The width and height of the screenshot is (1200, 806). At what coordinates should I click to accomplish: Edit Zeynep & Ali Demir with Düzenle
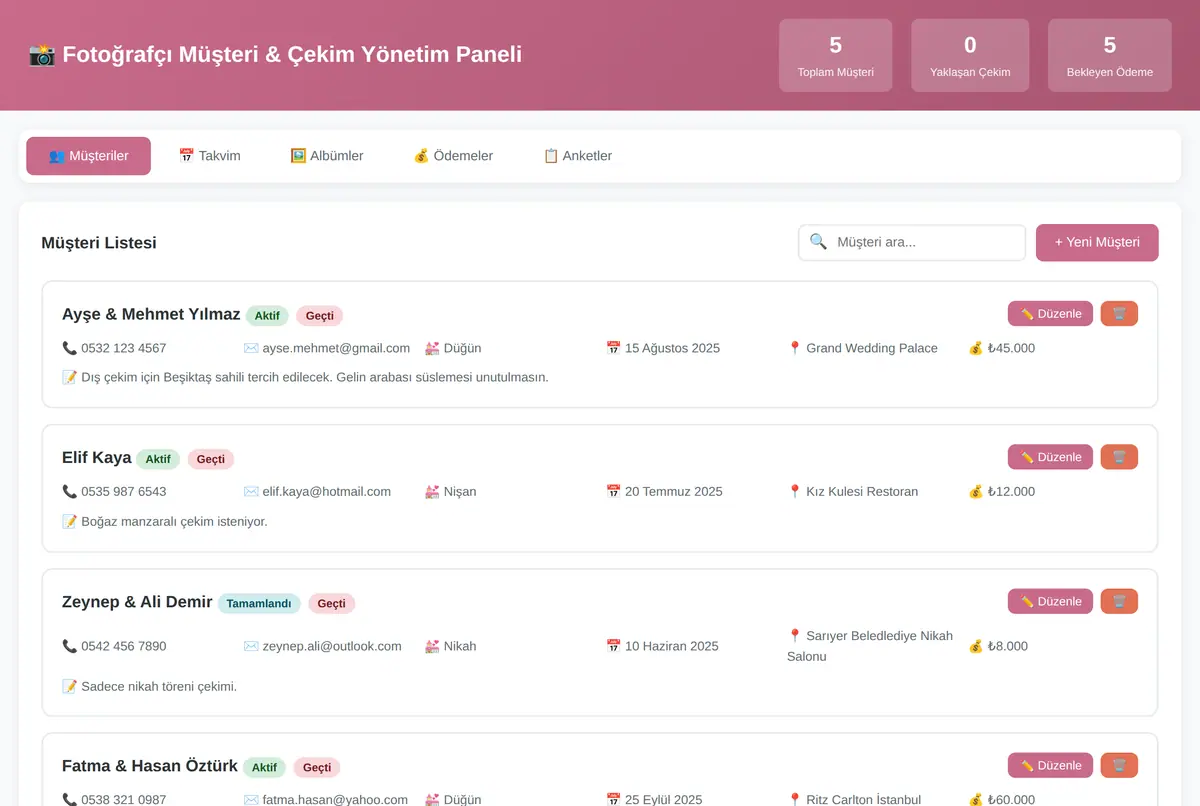click(1050, 601)
